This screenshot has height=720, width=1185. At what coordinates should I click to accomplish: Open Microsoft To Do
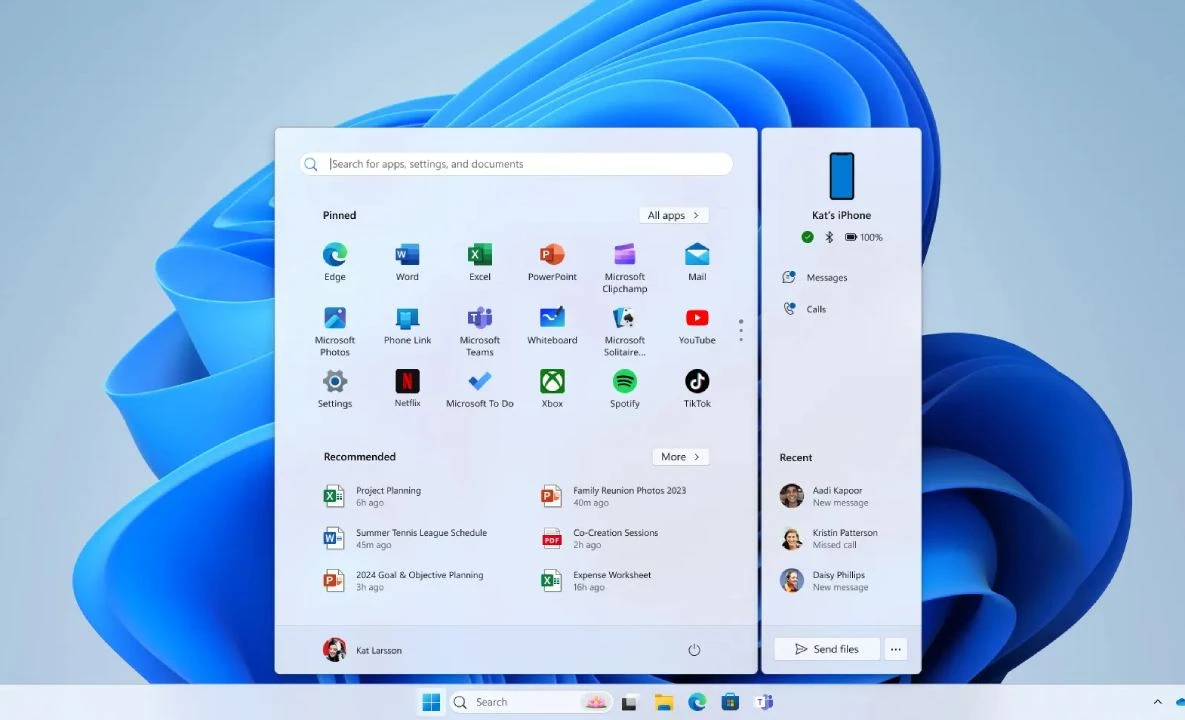(480, 388)
